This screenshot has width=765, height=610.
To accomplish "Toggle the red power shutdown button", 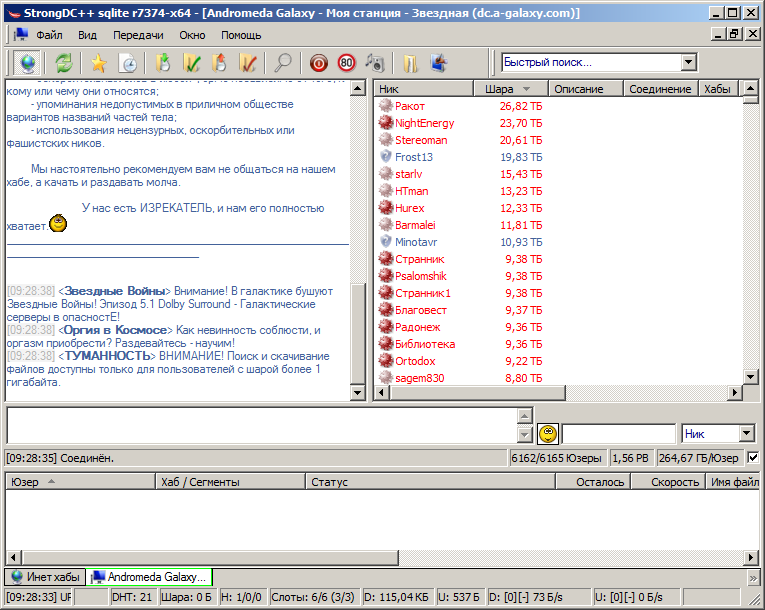I will (x=319, y=63).
